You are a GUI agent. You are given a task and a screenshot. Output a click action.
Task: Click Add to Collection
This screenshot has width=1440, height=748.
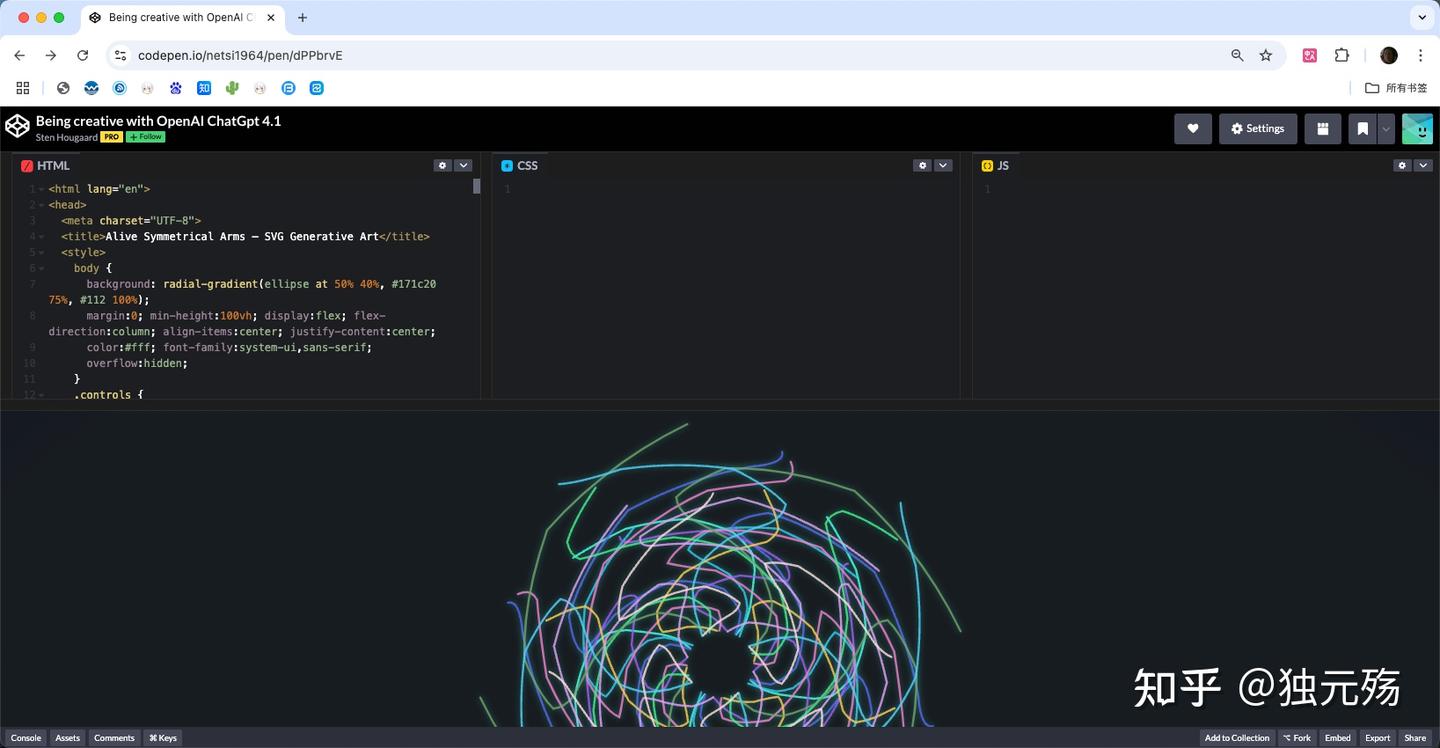pos(1237,738)
